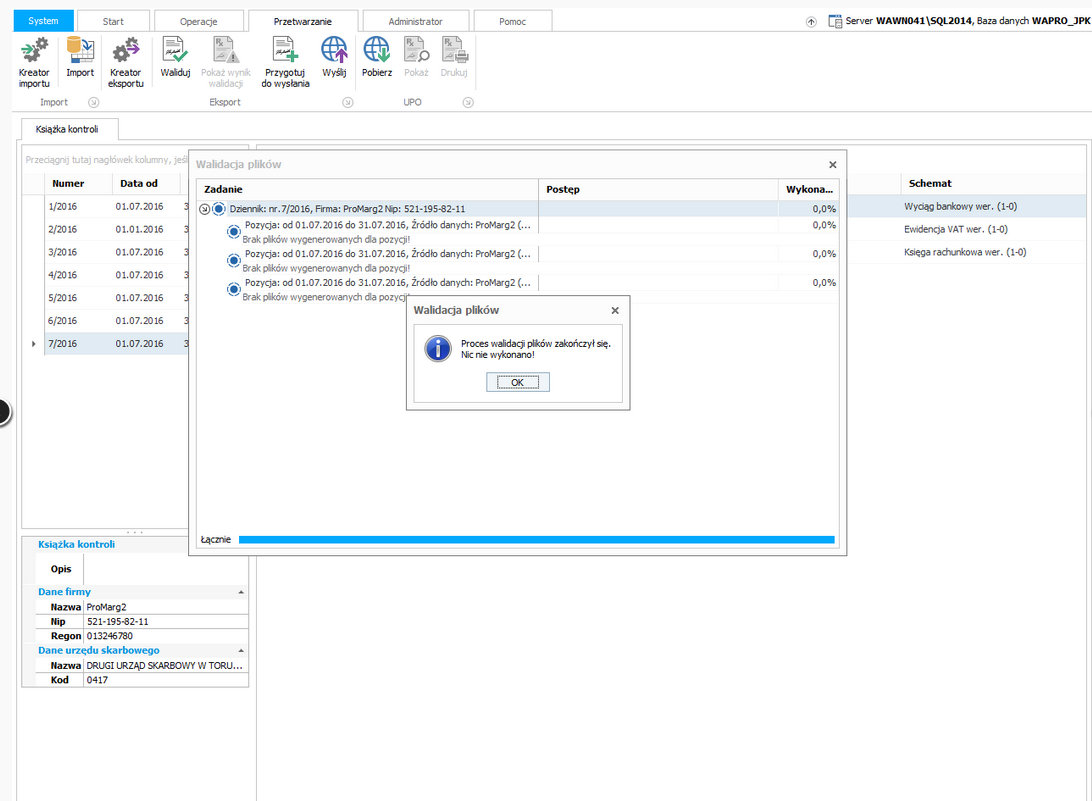Close the large Walidacja plików window
The height and width of the screenshot is (801, 1092).
click(x=832, y=165)
